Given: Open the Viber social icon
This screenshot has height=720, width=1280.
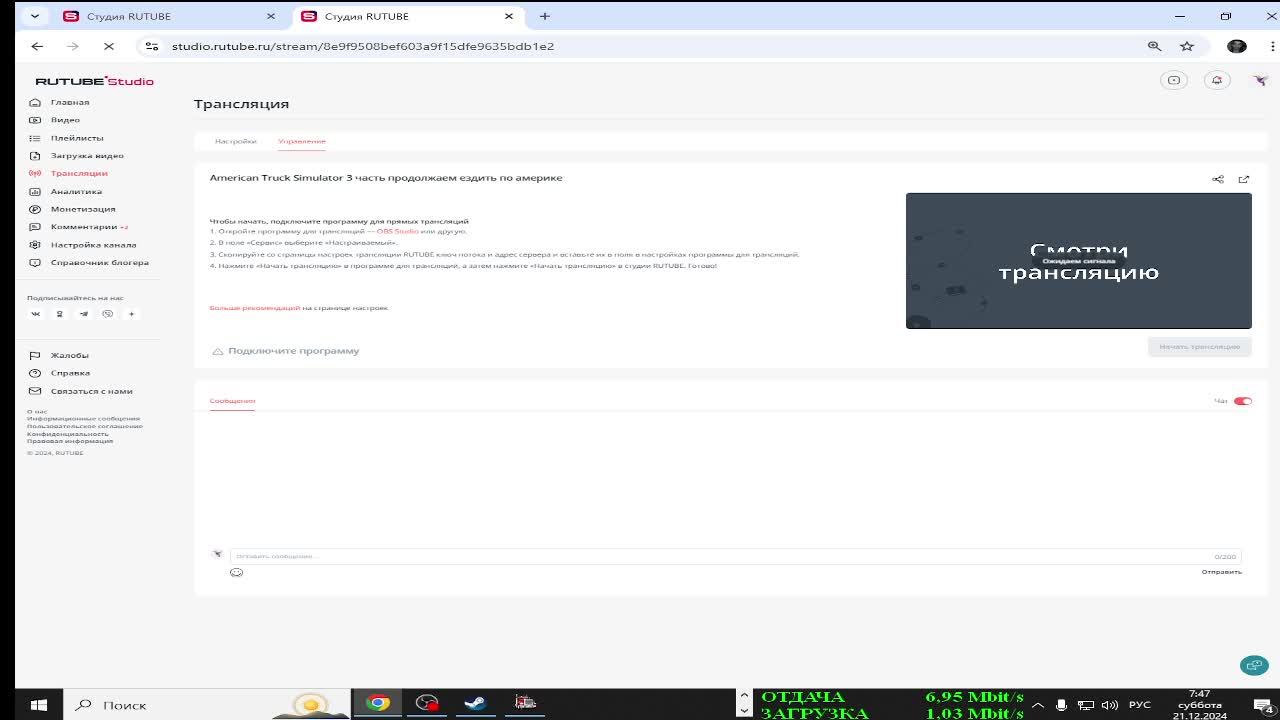Looking at the screenshot, I should coord(108,314).
